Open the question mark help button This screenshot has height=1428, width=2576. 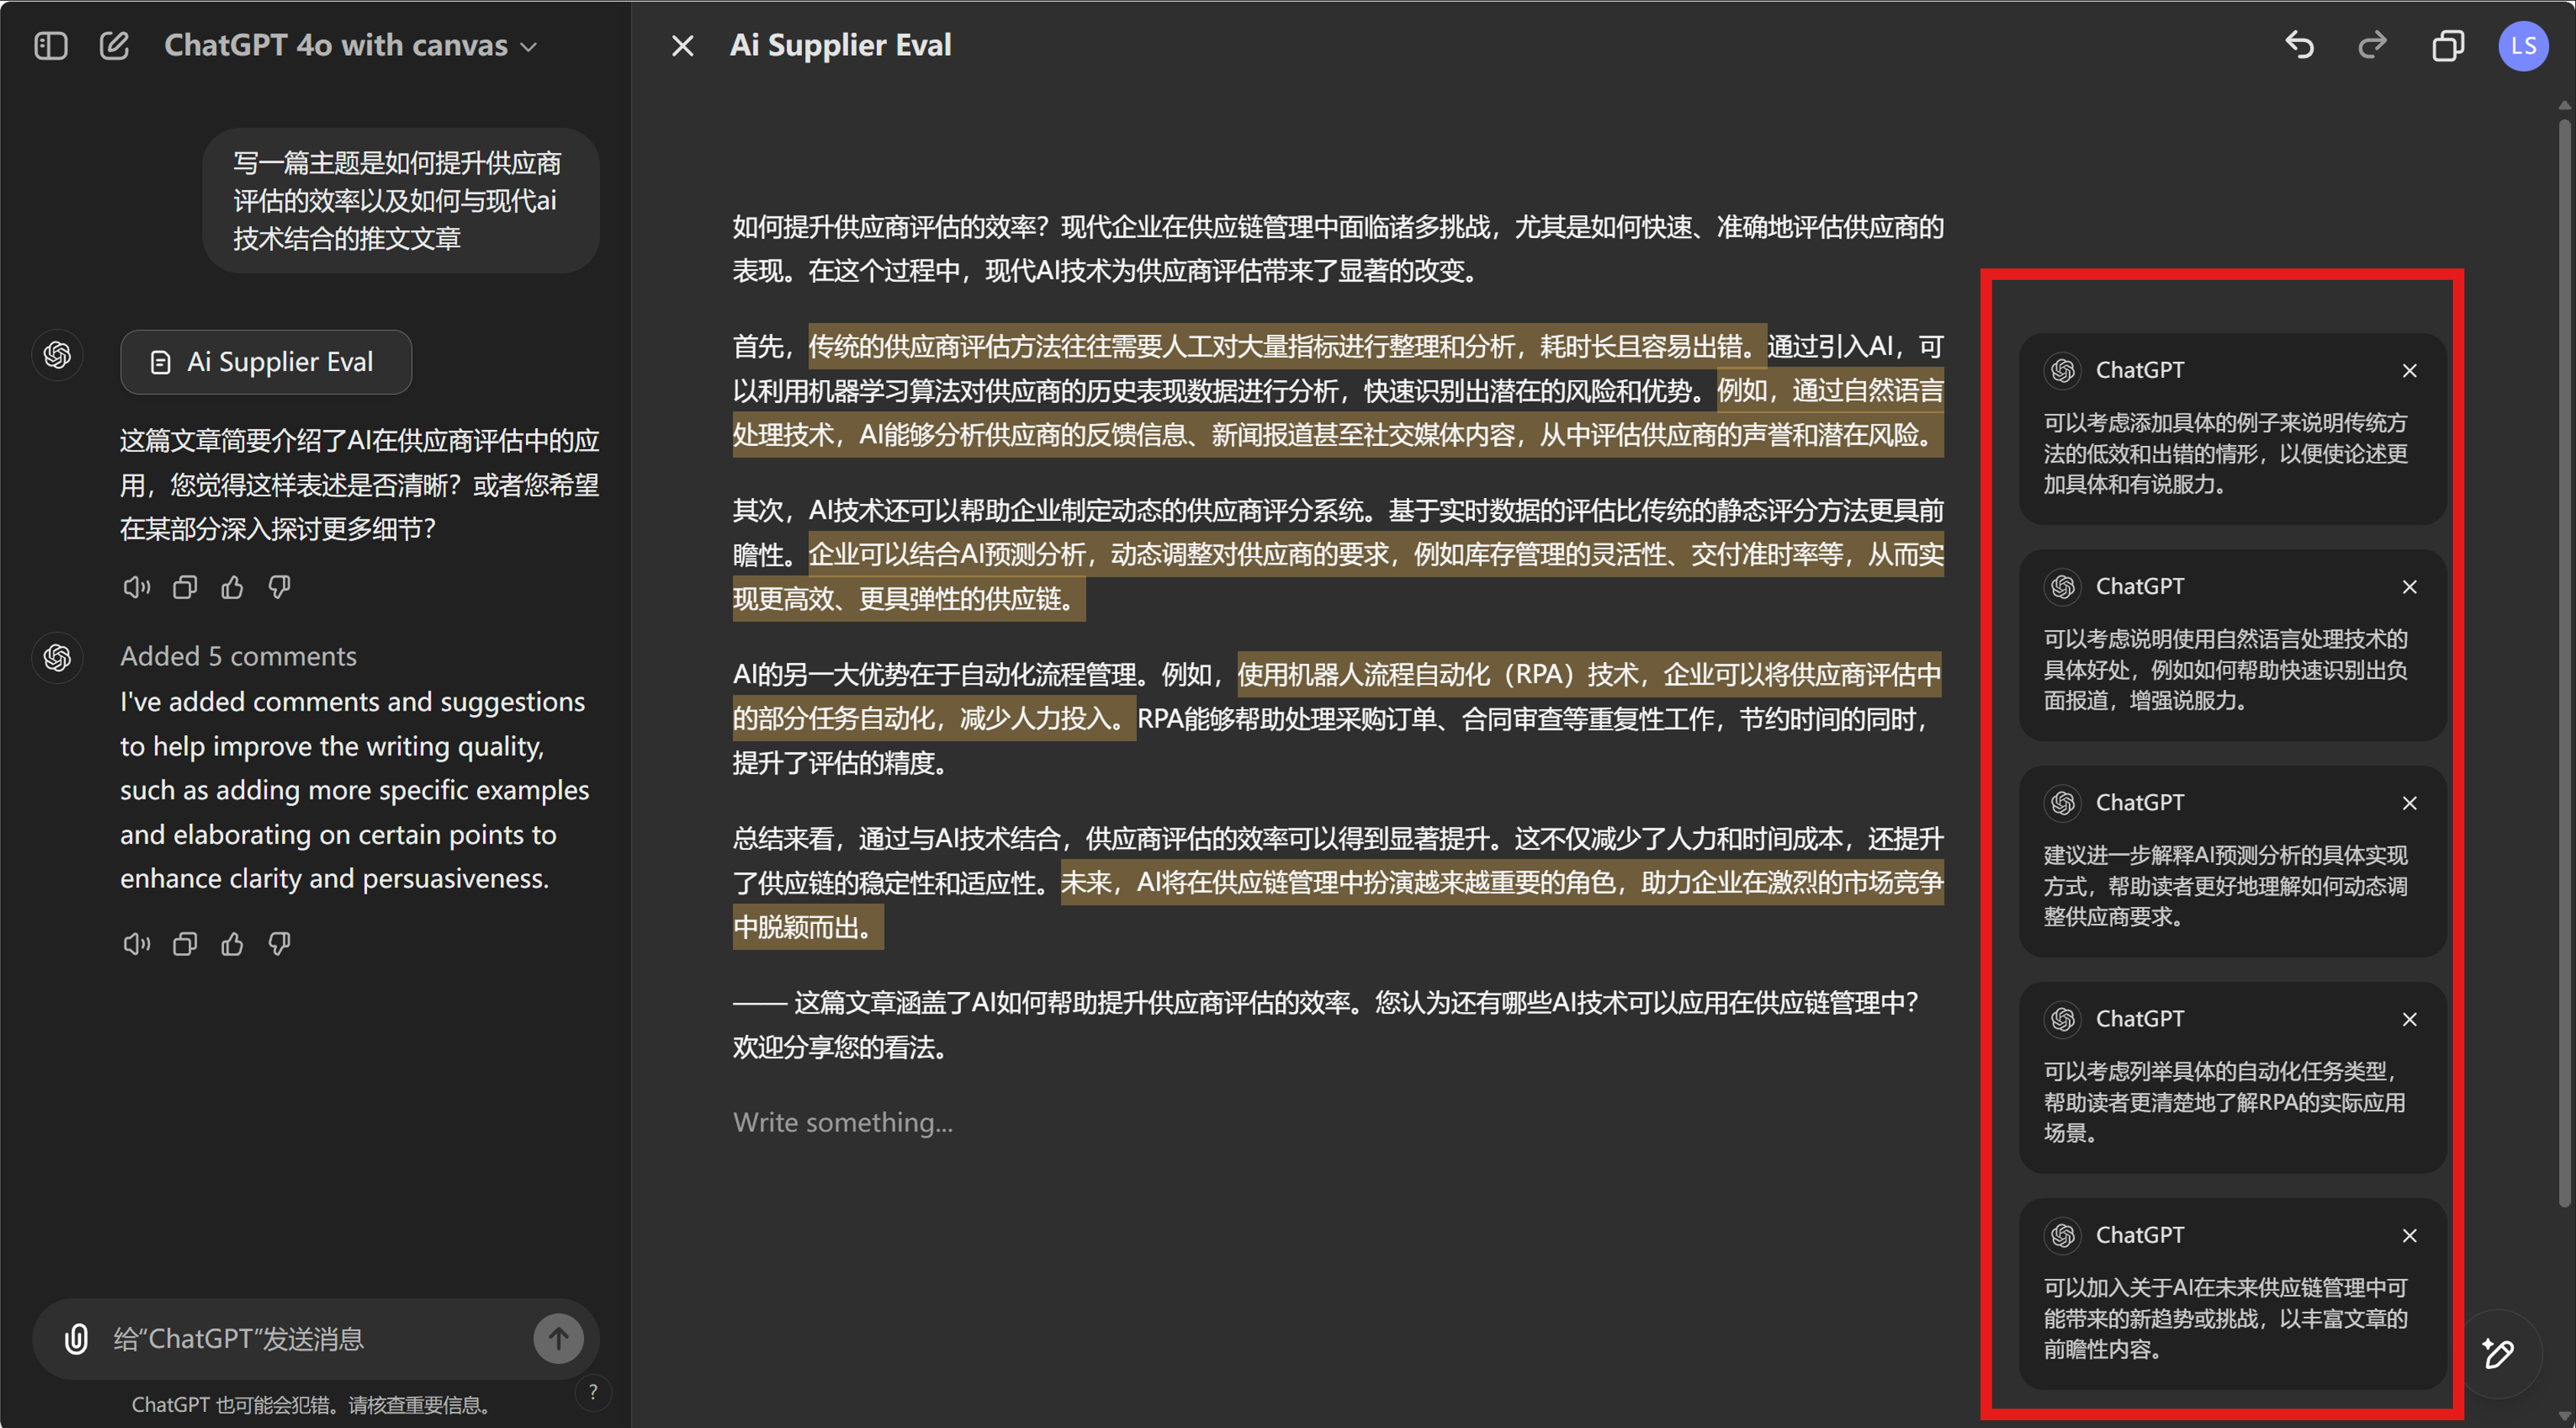(x=593, y=1392)
